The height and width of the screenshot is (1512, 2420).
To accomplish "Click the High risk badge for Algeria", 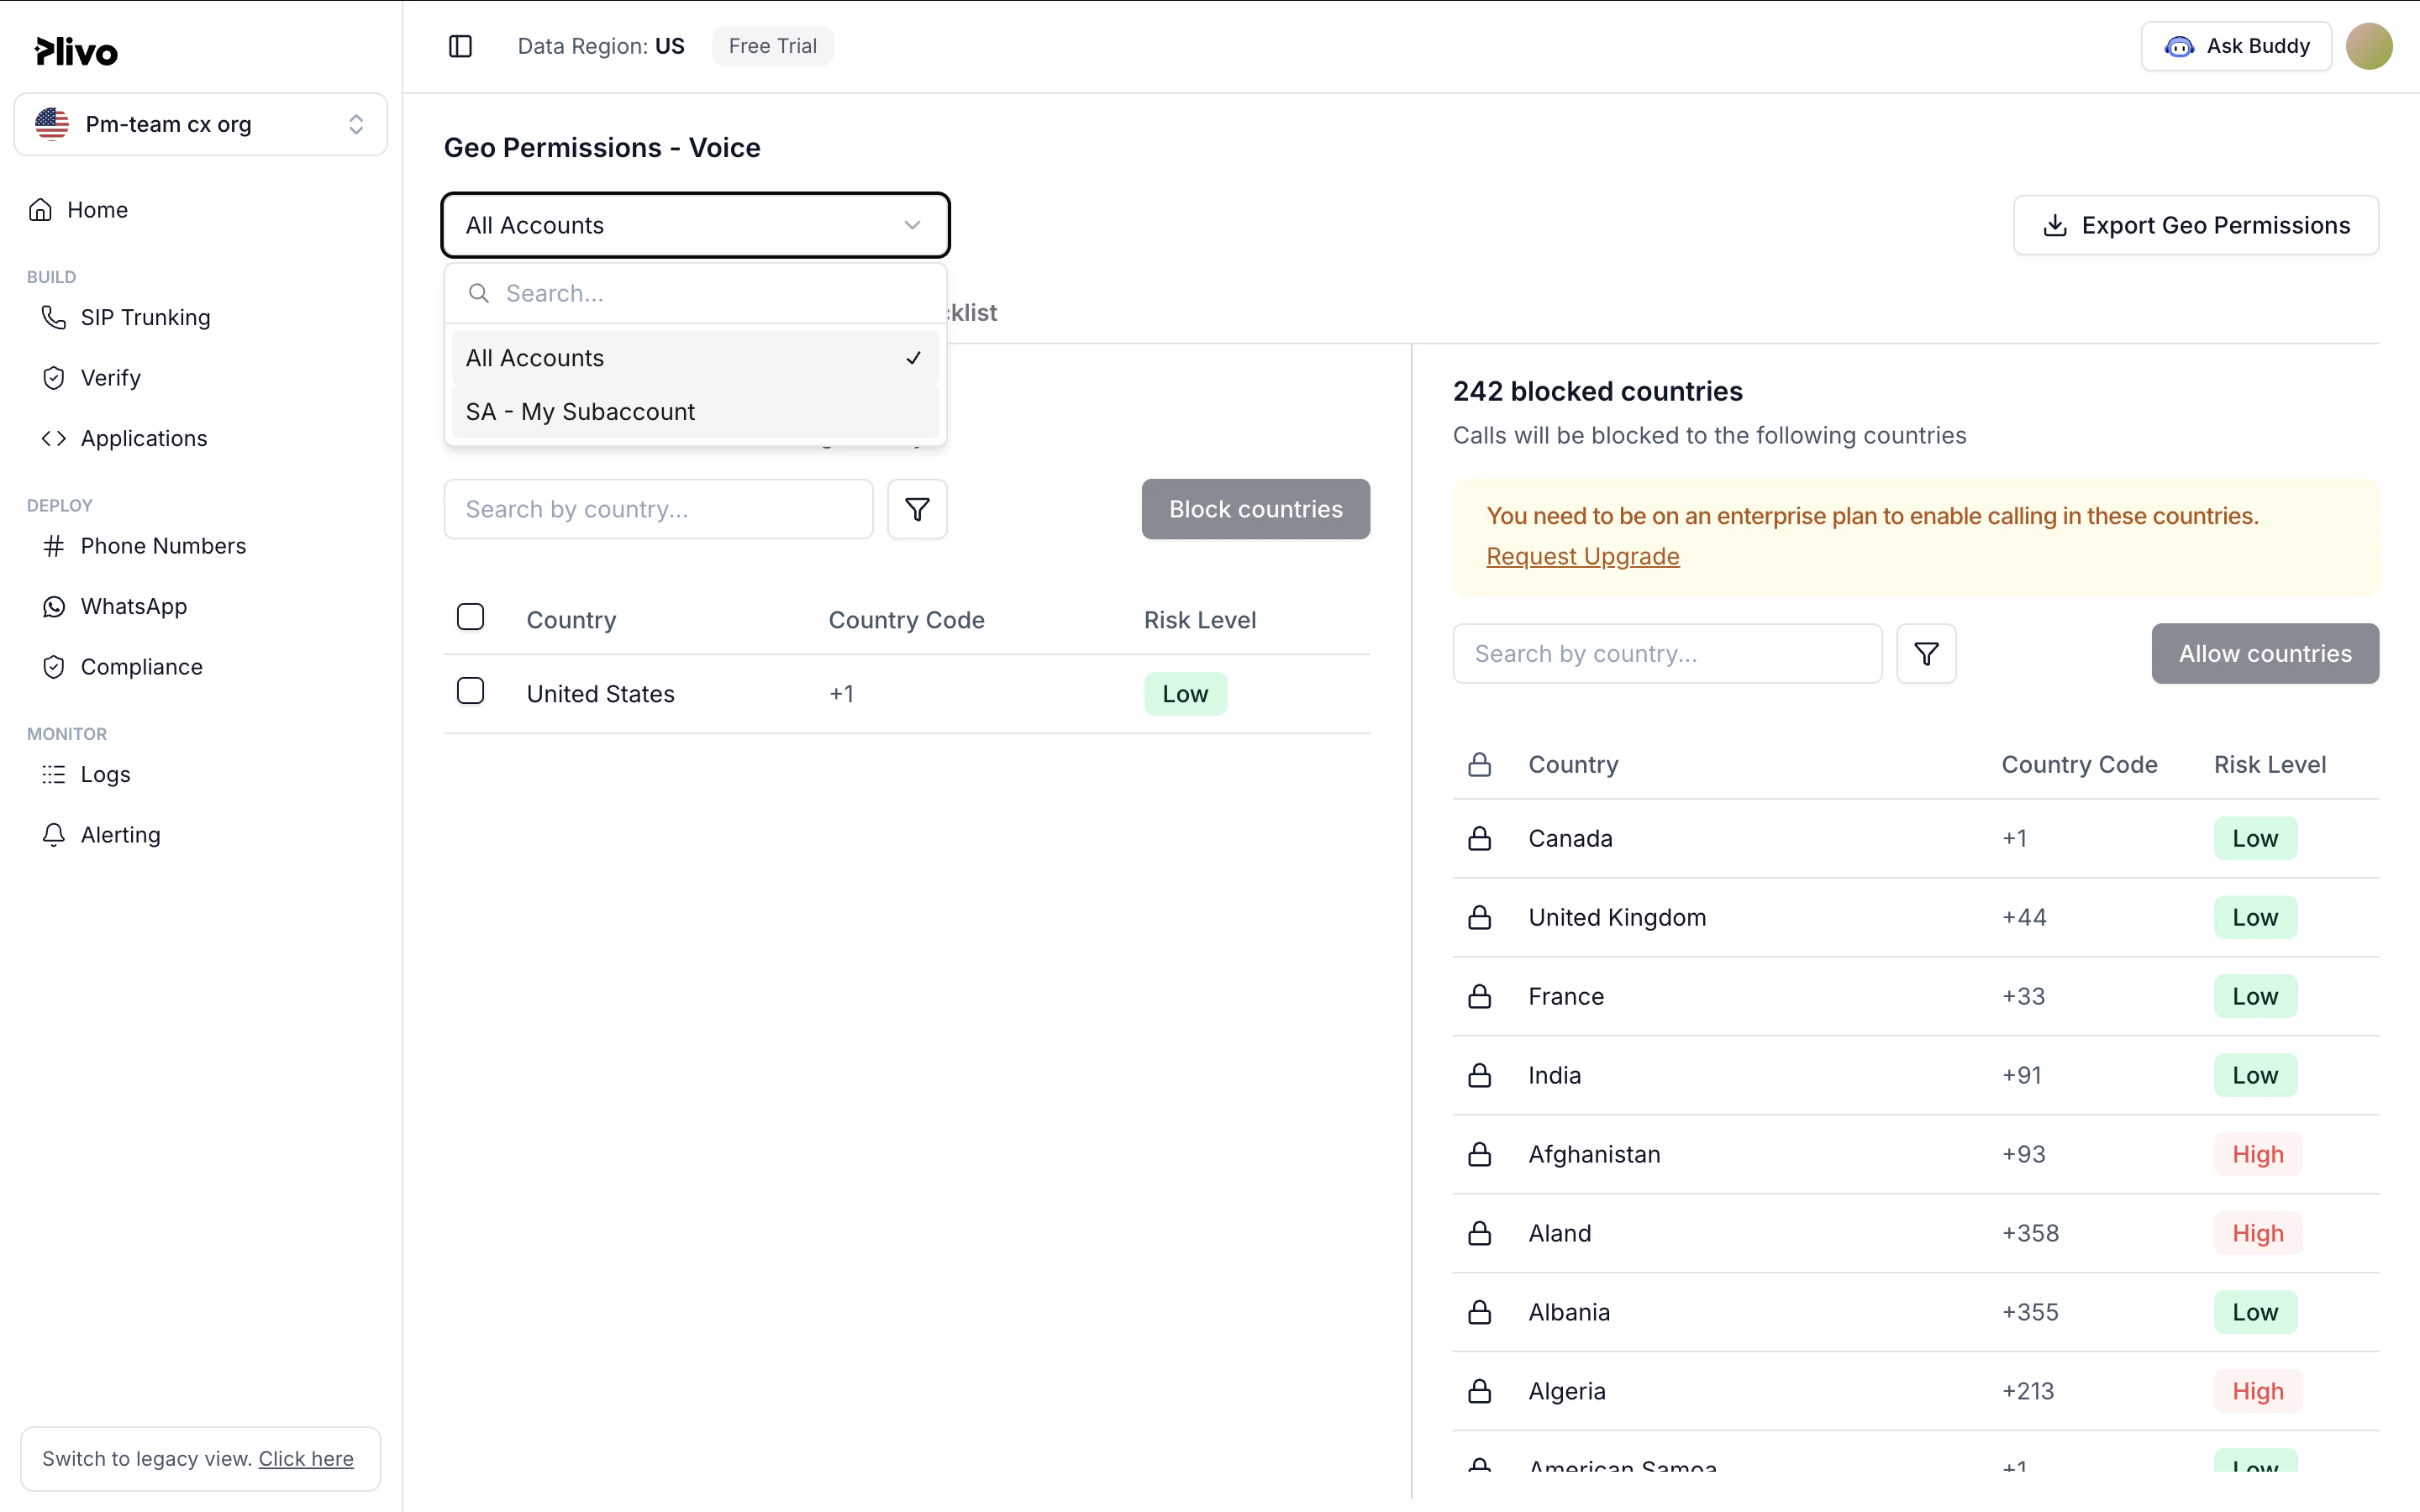I will tap(2258, 1391).
